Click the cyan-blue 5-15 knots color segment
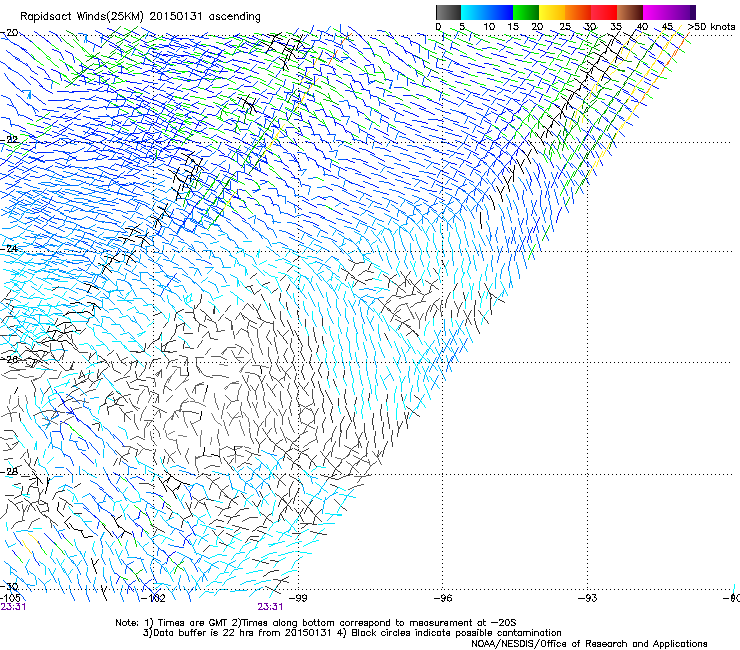The width and height of the screenshot is (740, 650). [487, 12]
